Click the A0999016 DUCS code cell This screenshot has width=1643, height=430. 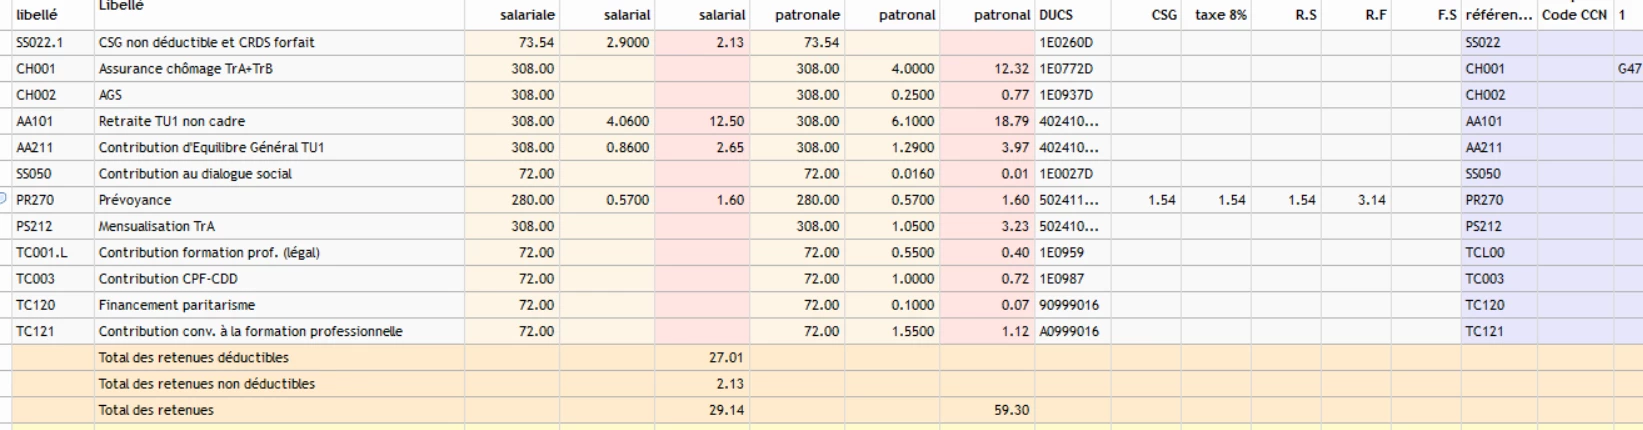(1069, 331)
